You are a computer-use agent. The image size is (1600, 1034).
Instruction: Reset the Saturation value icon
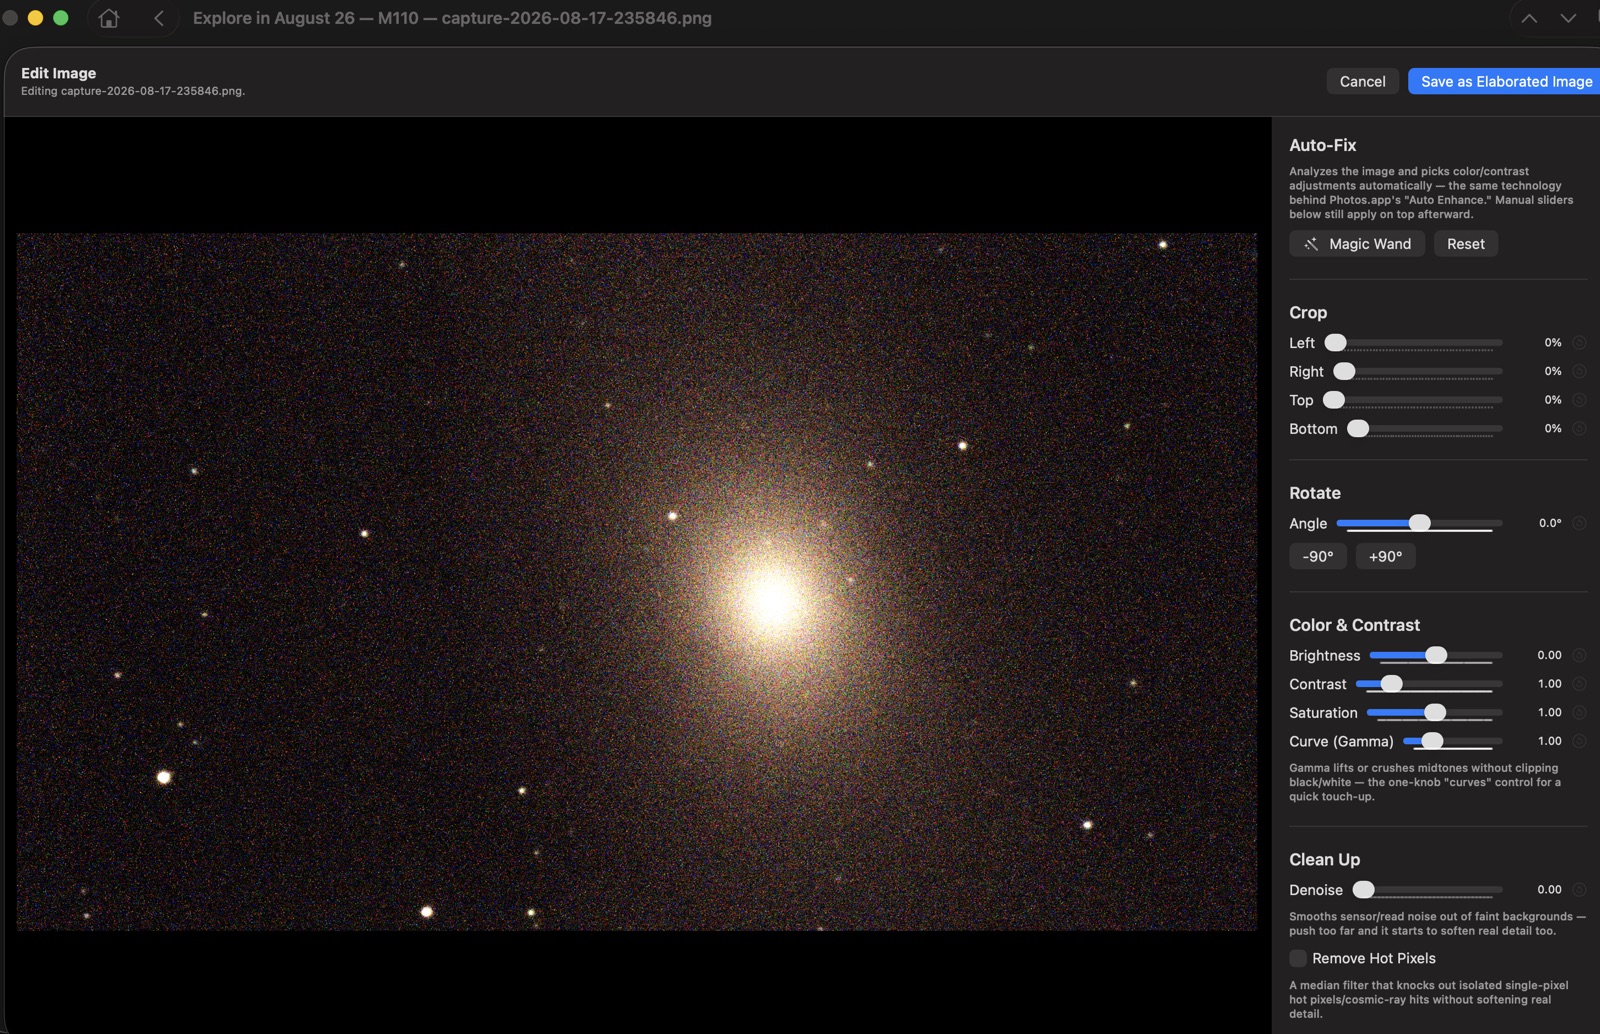(x=1579, y=712)
